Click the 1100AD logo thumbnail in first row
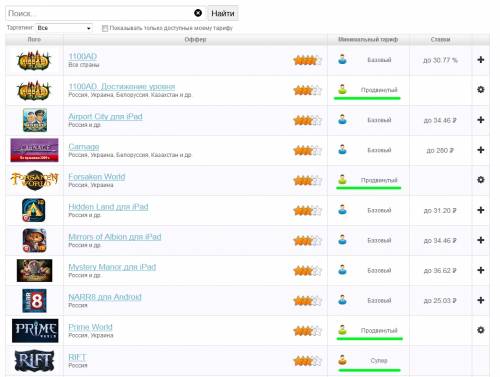Screen dimensions: 500x377 (x=34, y=60)
